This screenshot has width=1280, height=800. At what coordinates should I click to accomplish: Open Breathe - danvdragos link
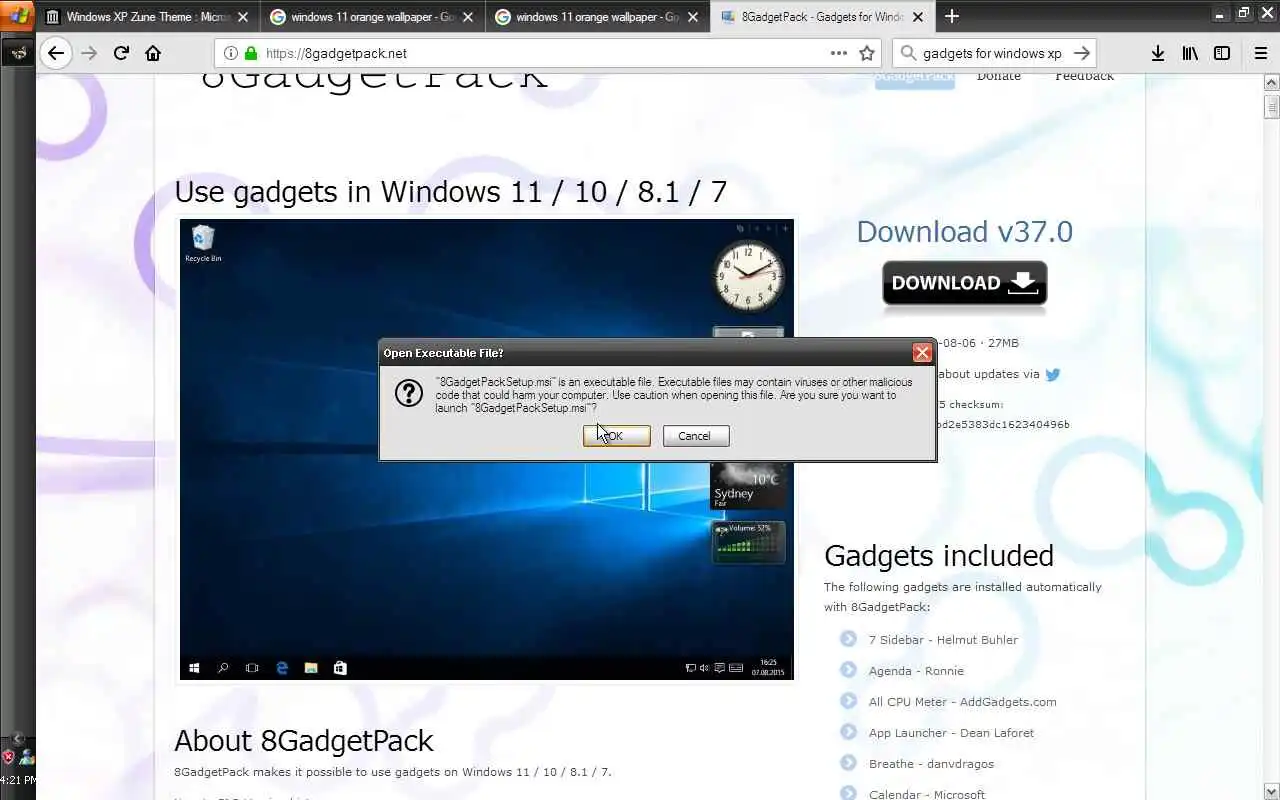[x=930, y=764]
